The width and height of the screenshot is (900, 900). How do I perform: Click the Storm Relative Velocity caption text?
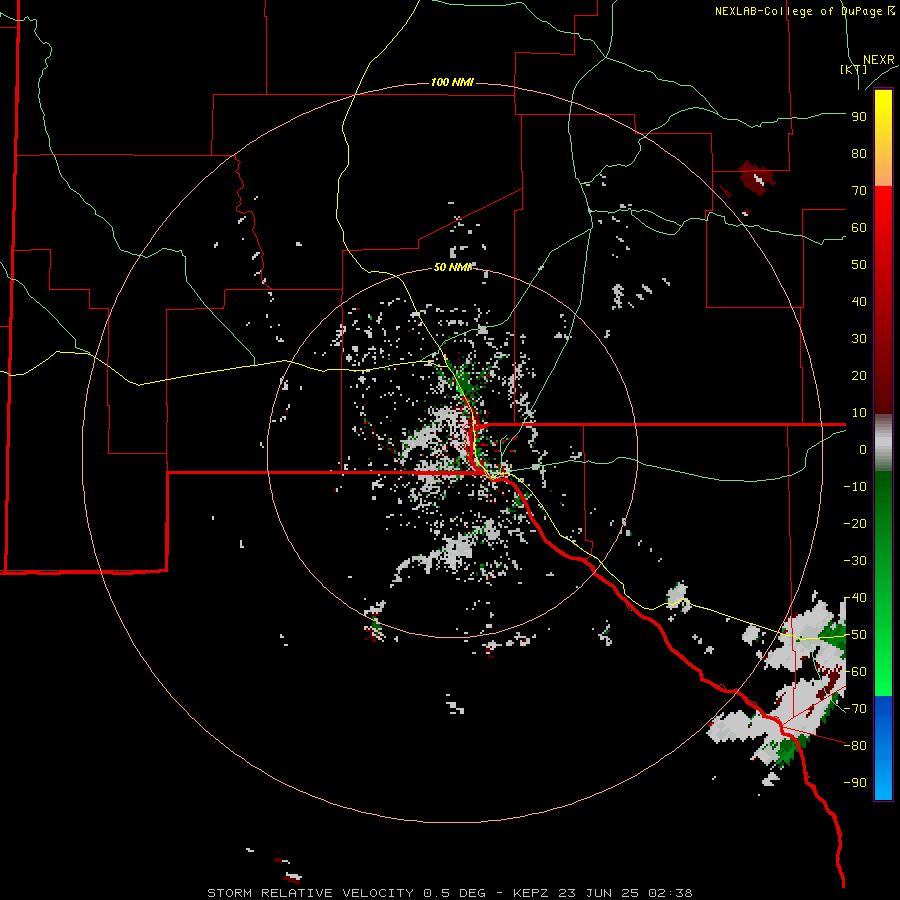pyautogui.click(x=449, y=893)
